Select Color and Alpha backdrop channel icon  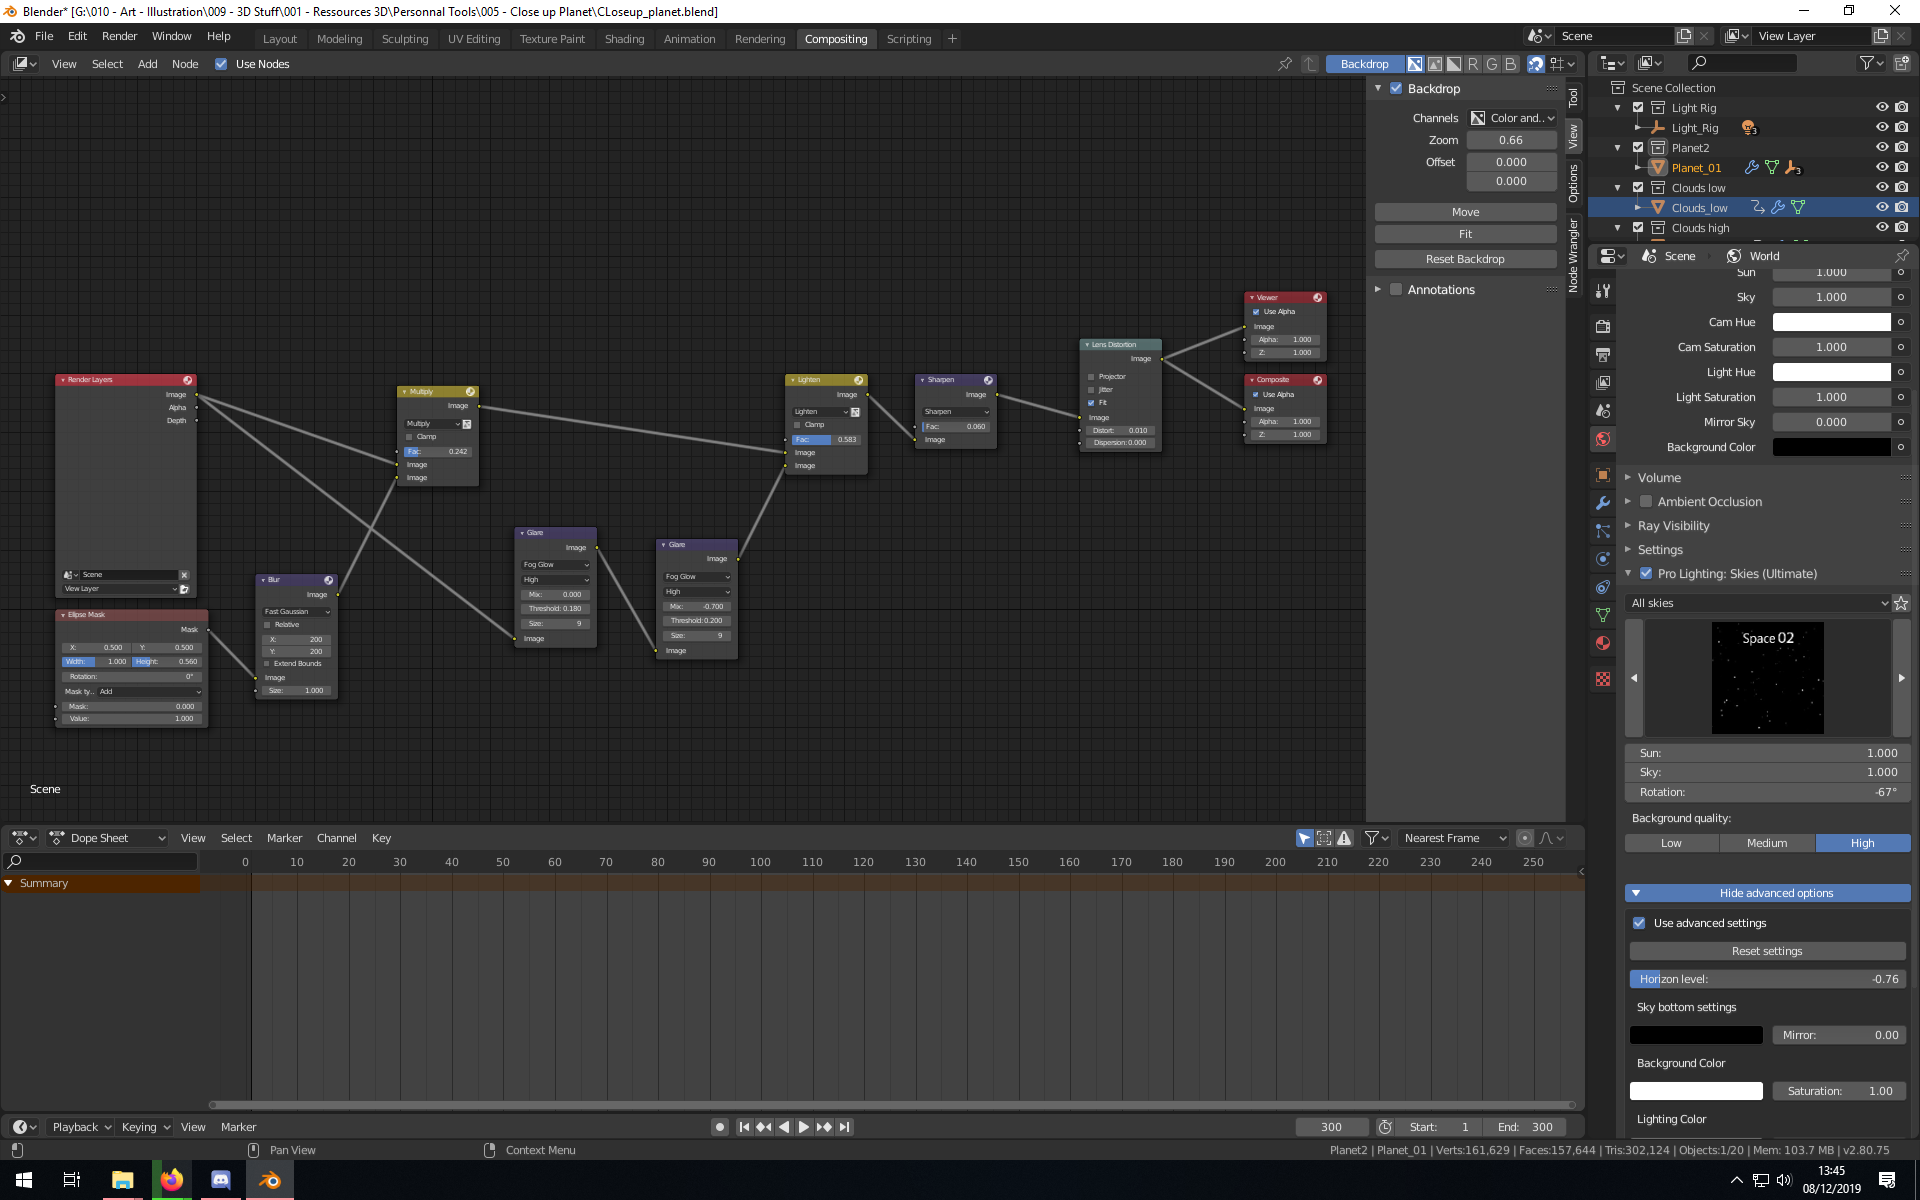tap(1415, 64)
